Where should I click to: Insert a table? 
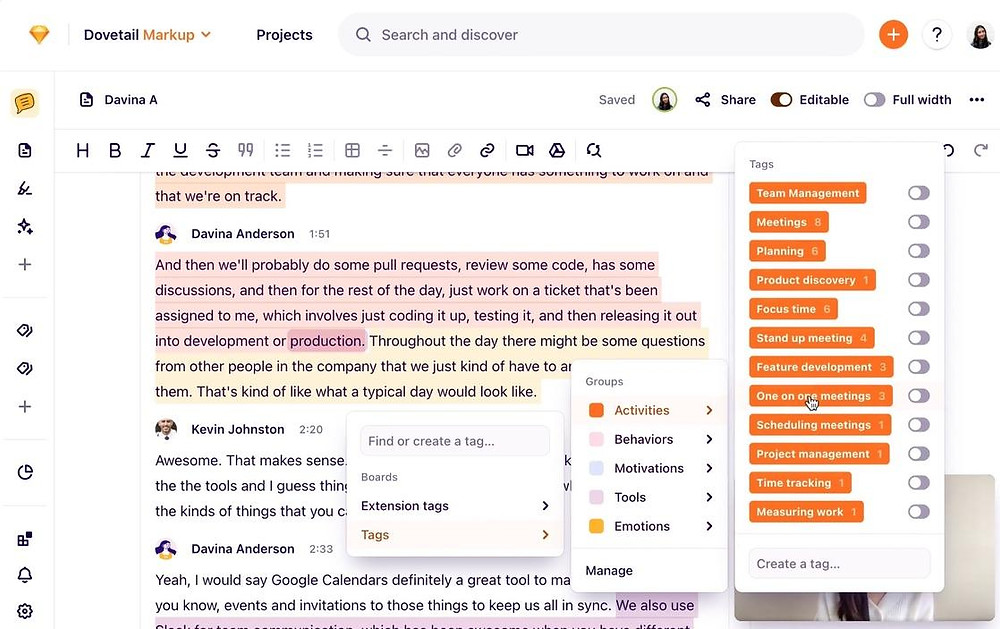point(352,151)
